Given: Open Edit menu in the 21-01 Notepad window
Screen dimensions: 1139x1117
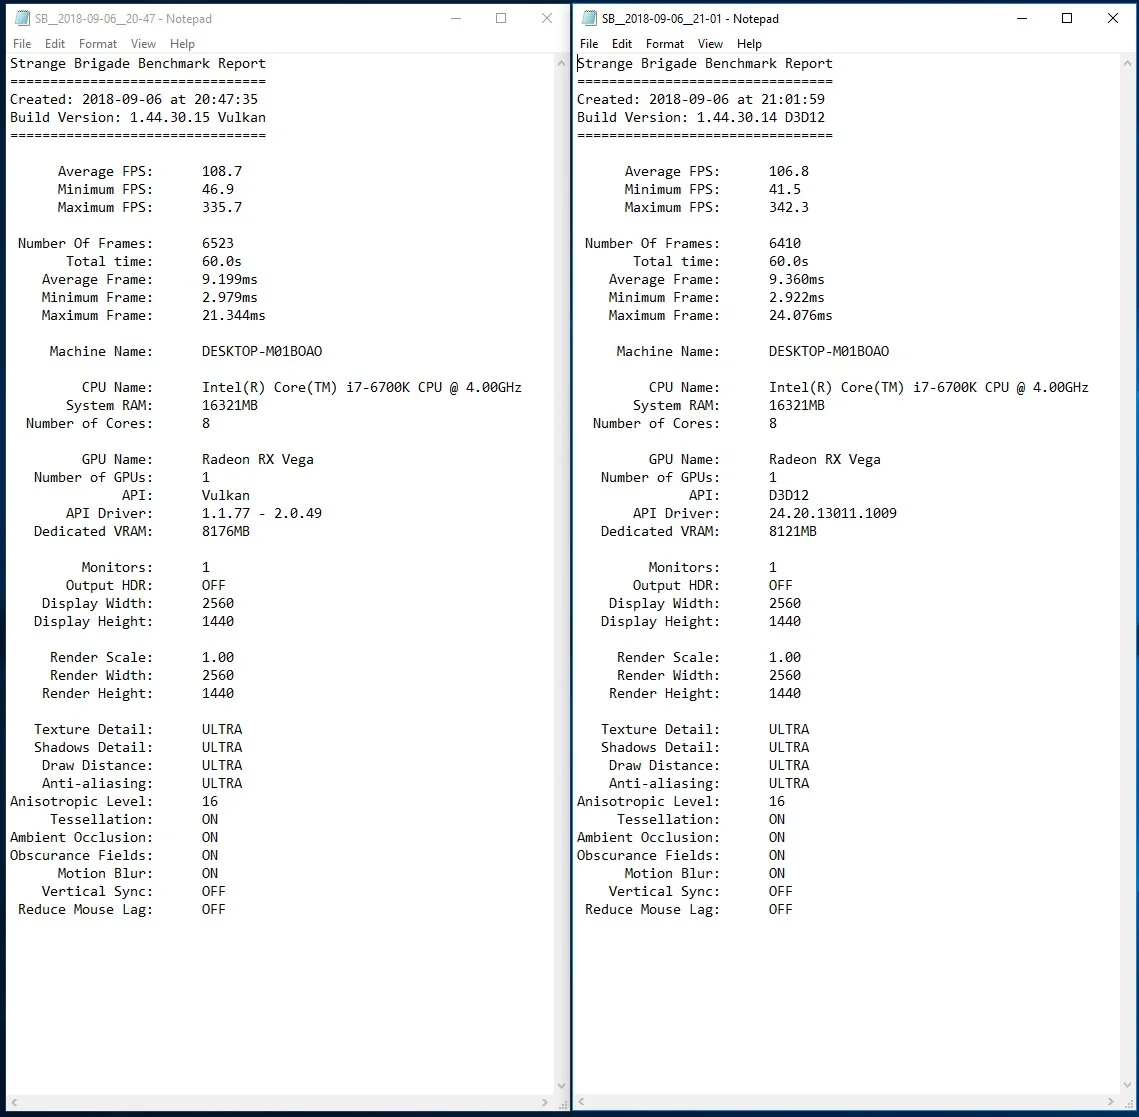Looking at the screenshot, I should 622,44.
